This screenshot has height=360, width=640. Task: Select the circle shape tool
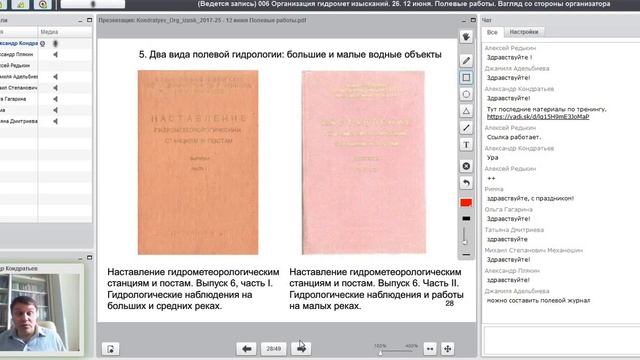(x=466, y=94)
